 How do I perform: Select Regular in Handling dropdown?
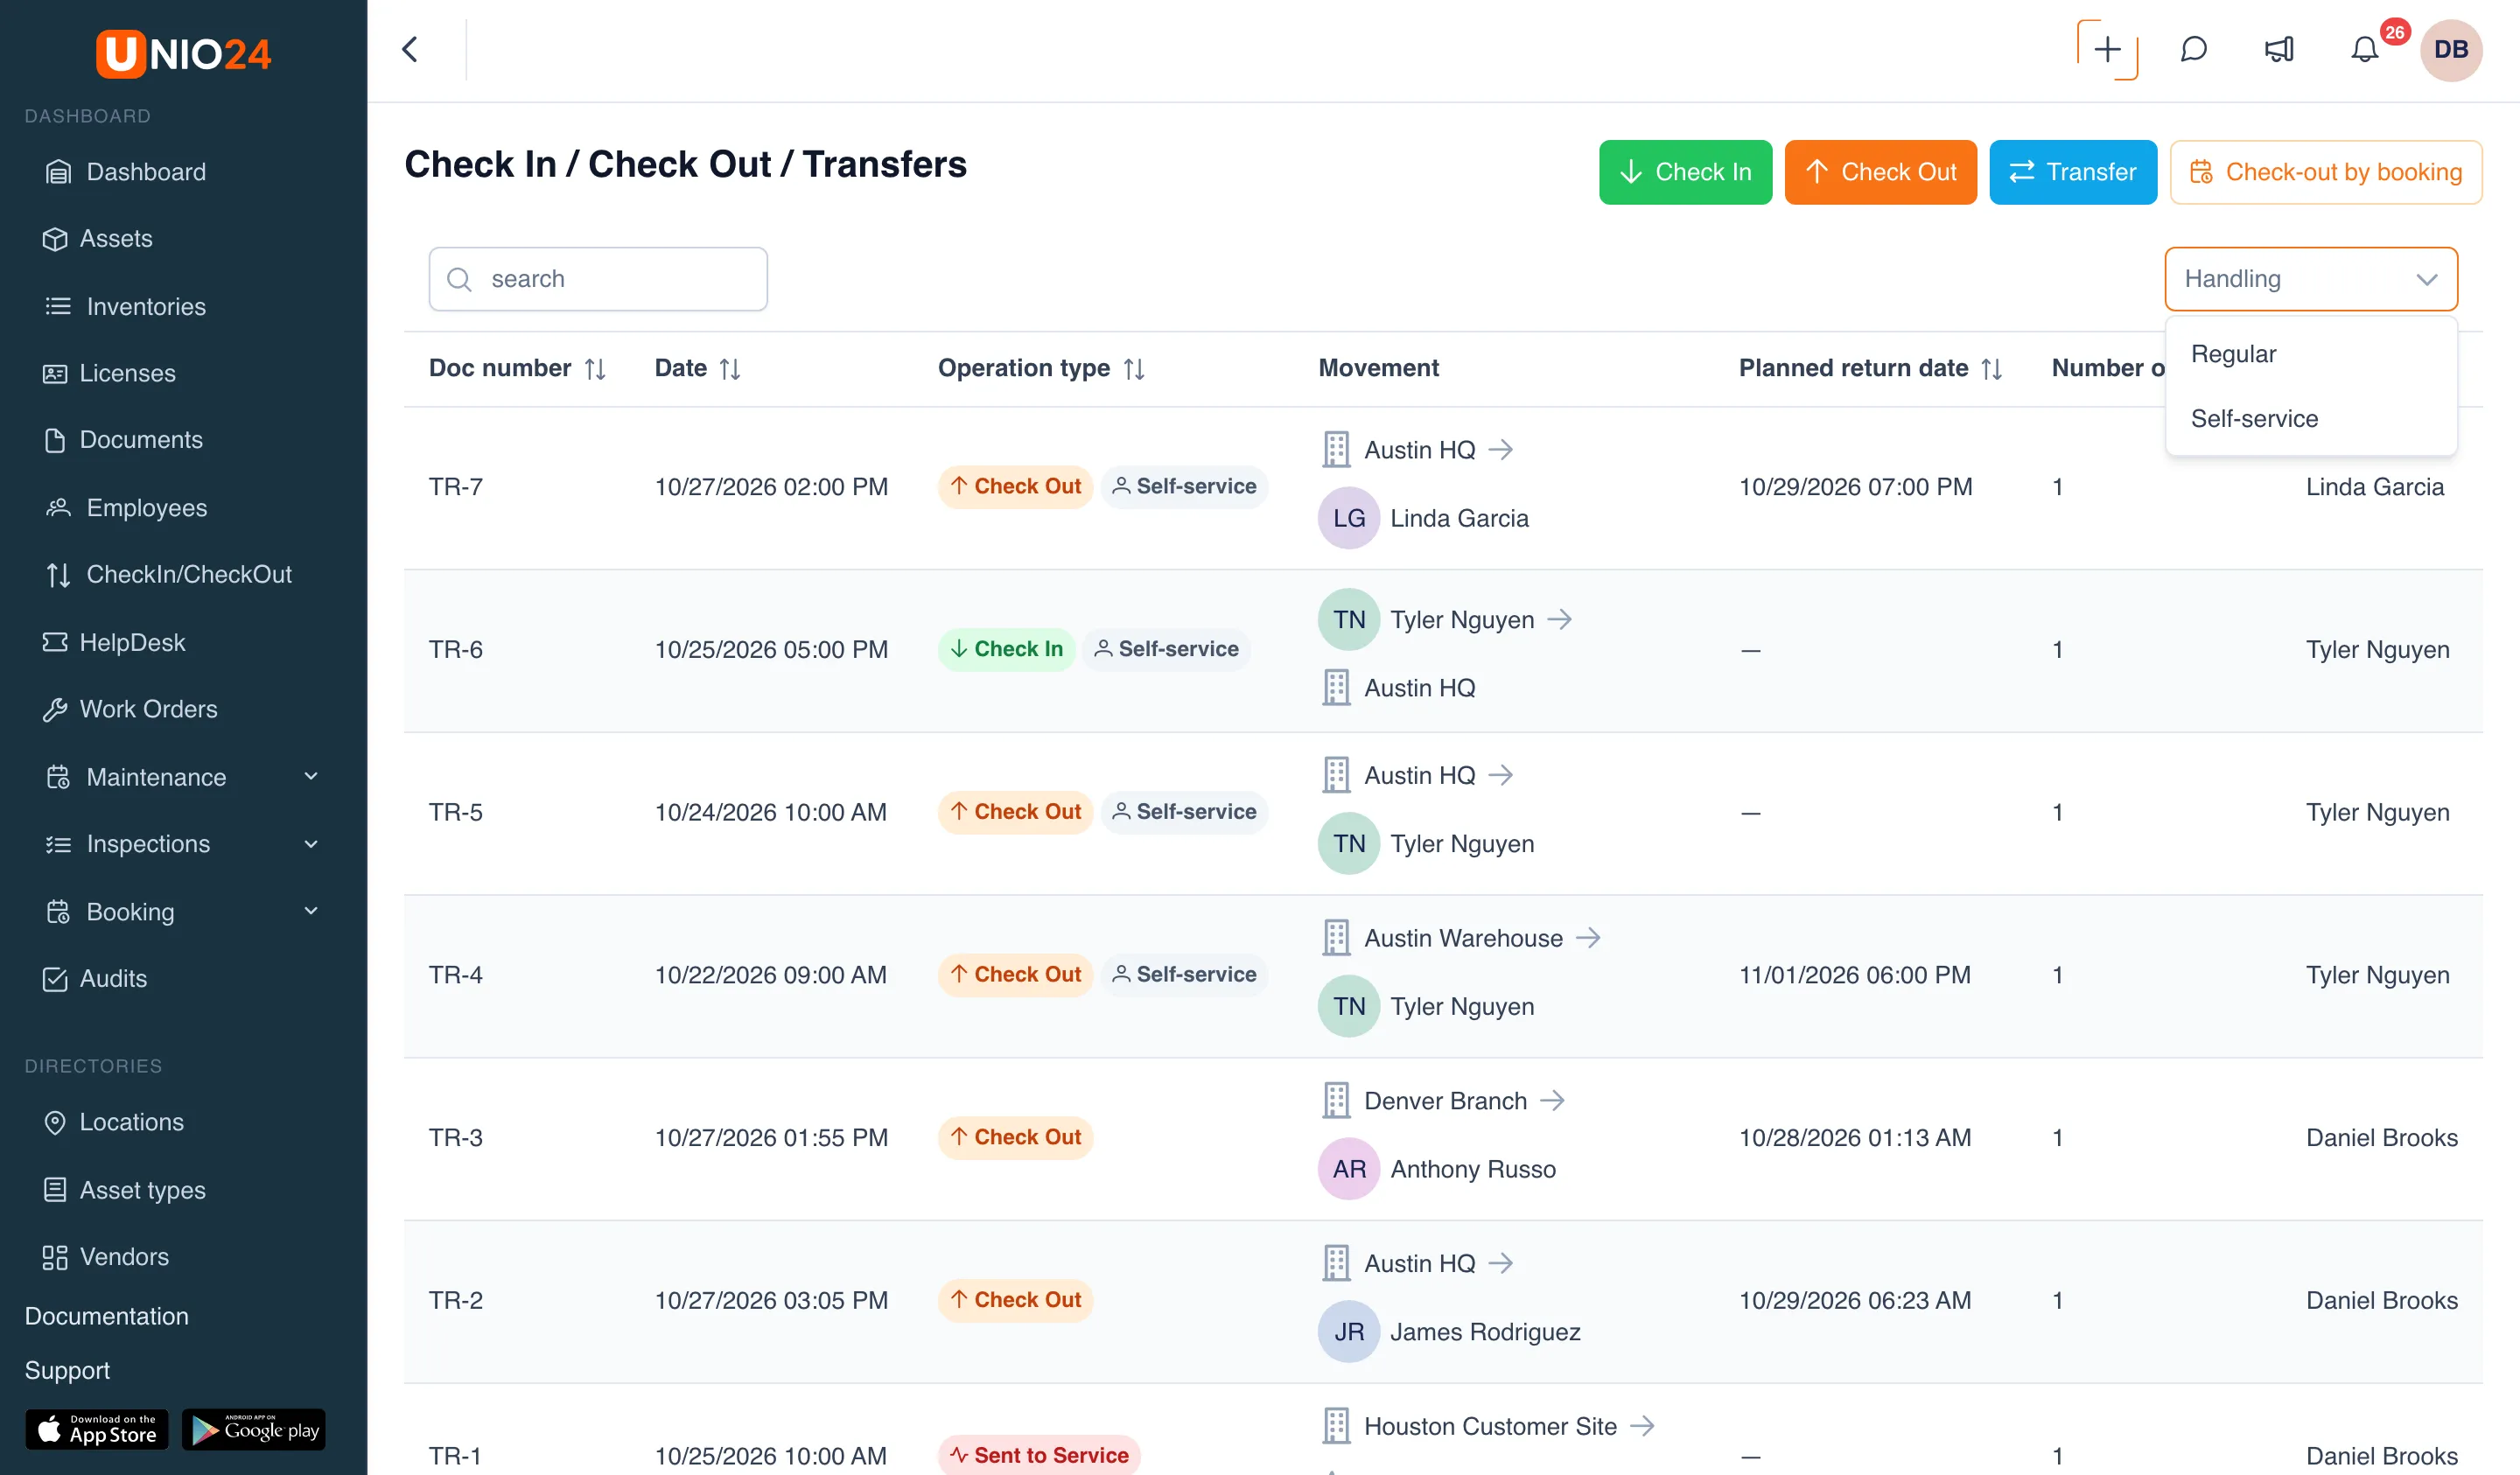click(2311, 354)
